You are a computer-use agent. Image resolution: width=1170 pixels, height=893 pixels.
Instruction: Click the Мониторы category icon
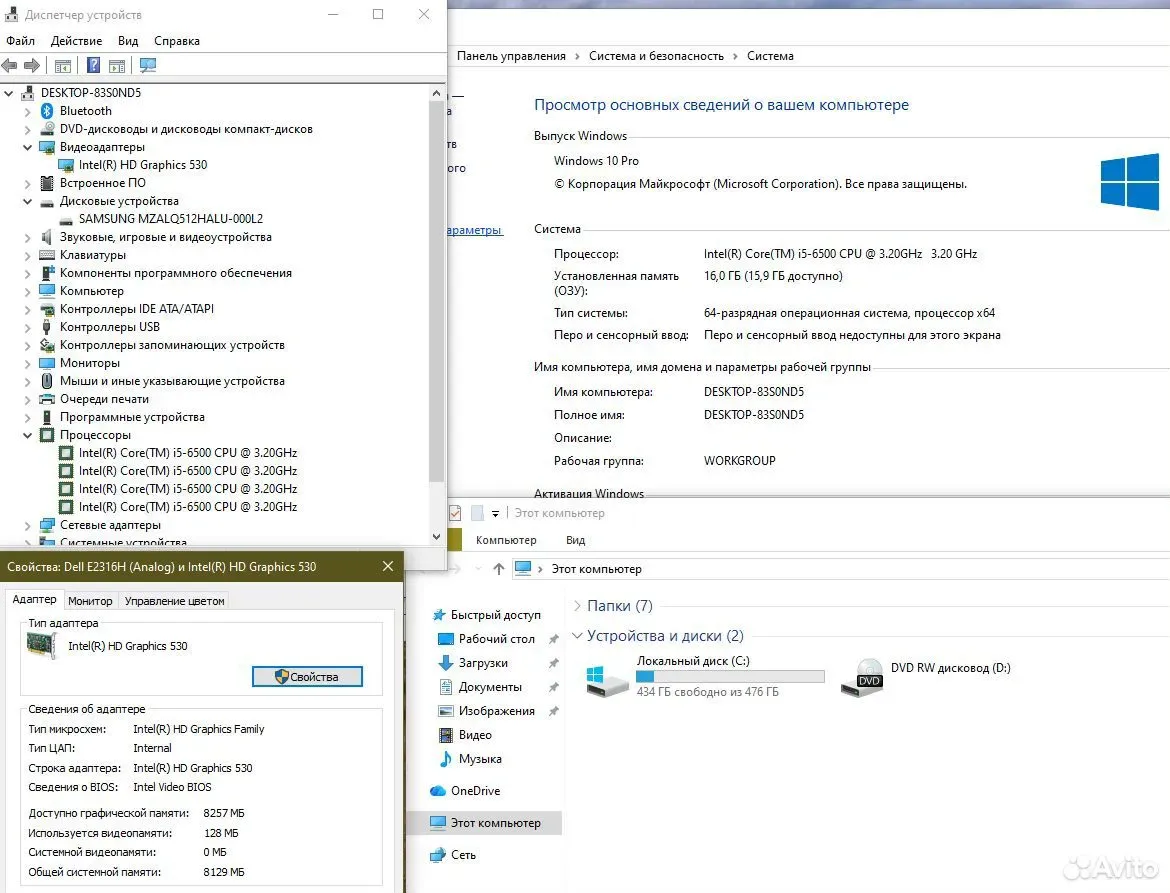click(x=47, y=363)
